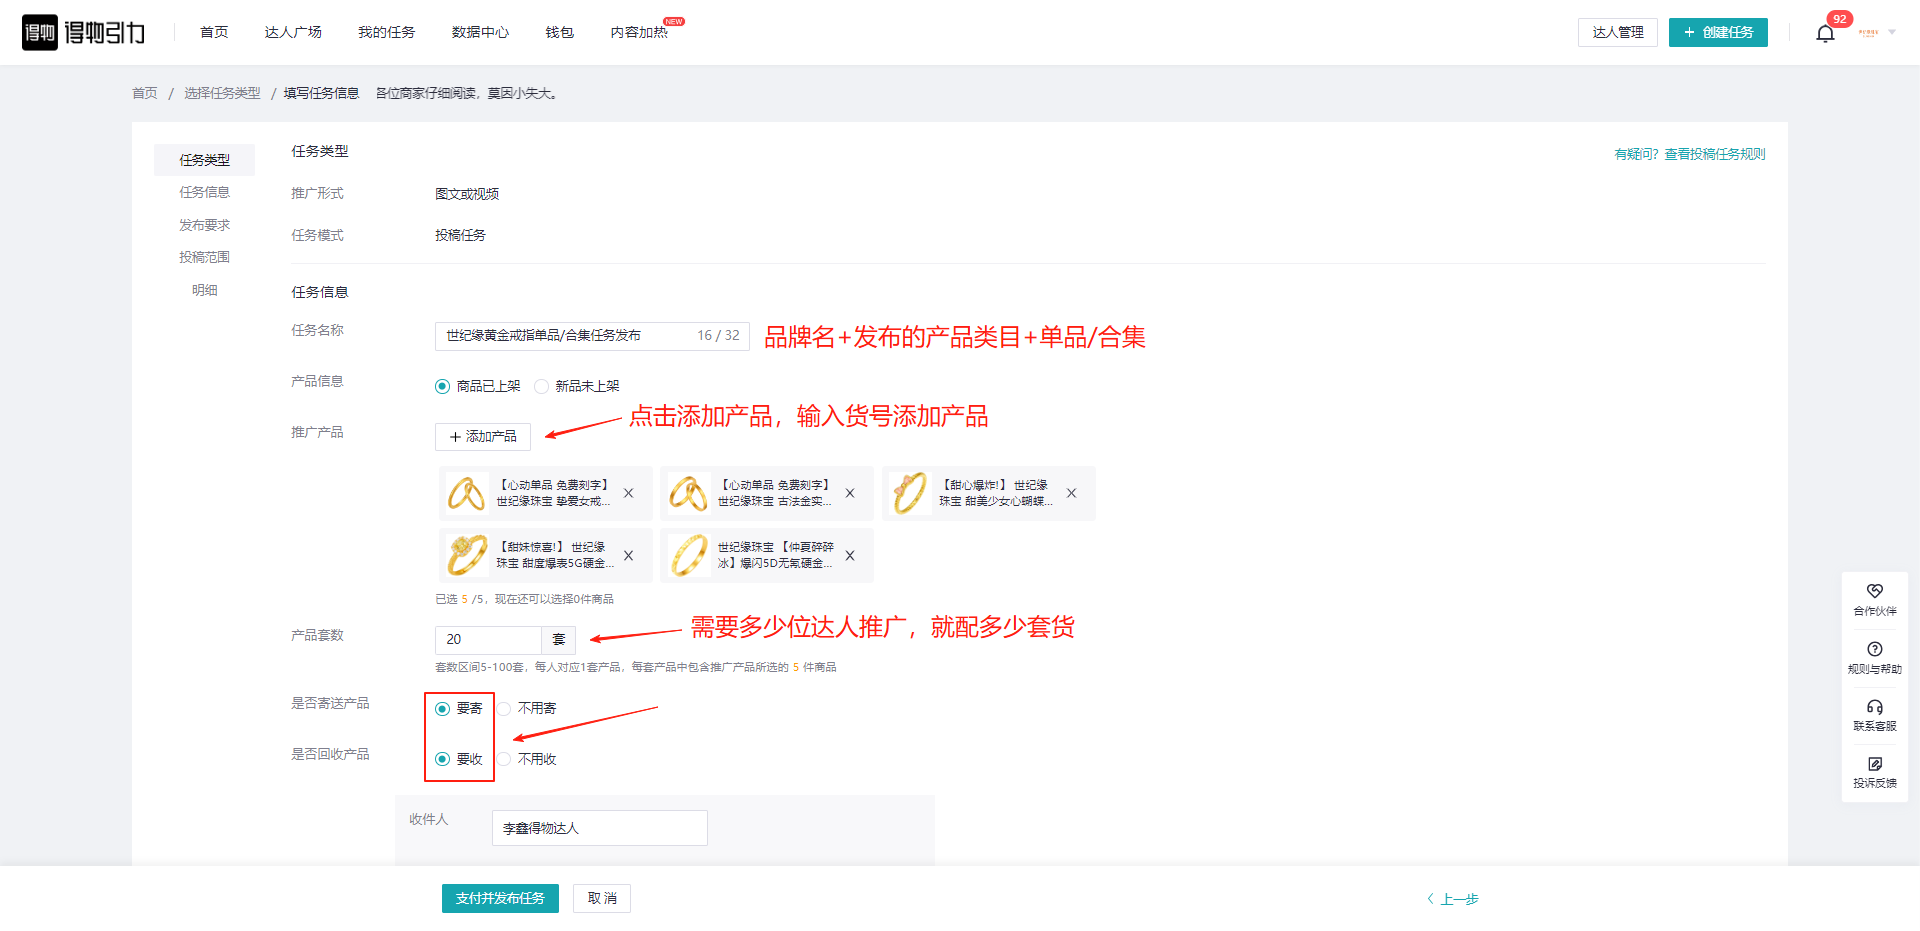The height and width of the screenshot is (931, 1920).
Task: Remove the first product 挚爱女戒 with X
Action: tap(629, 493)
